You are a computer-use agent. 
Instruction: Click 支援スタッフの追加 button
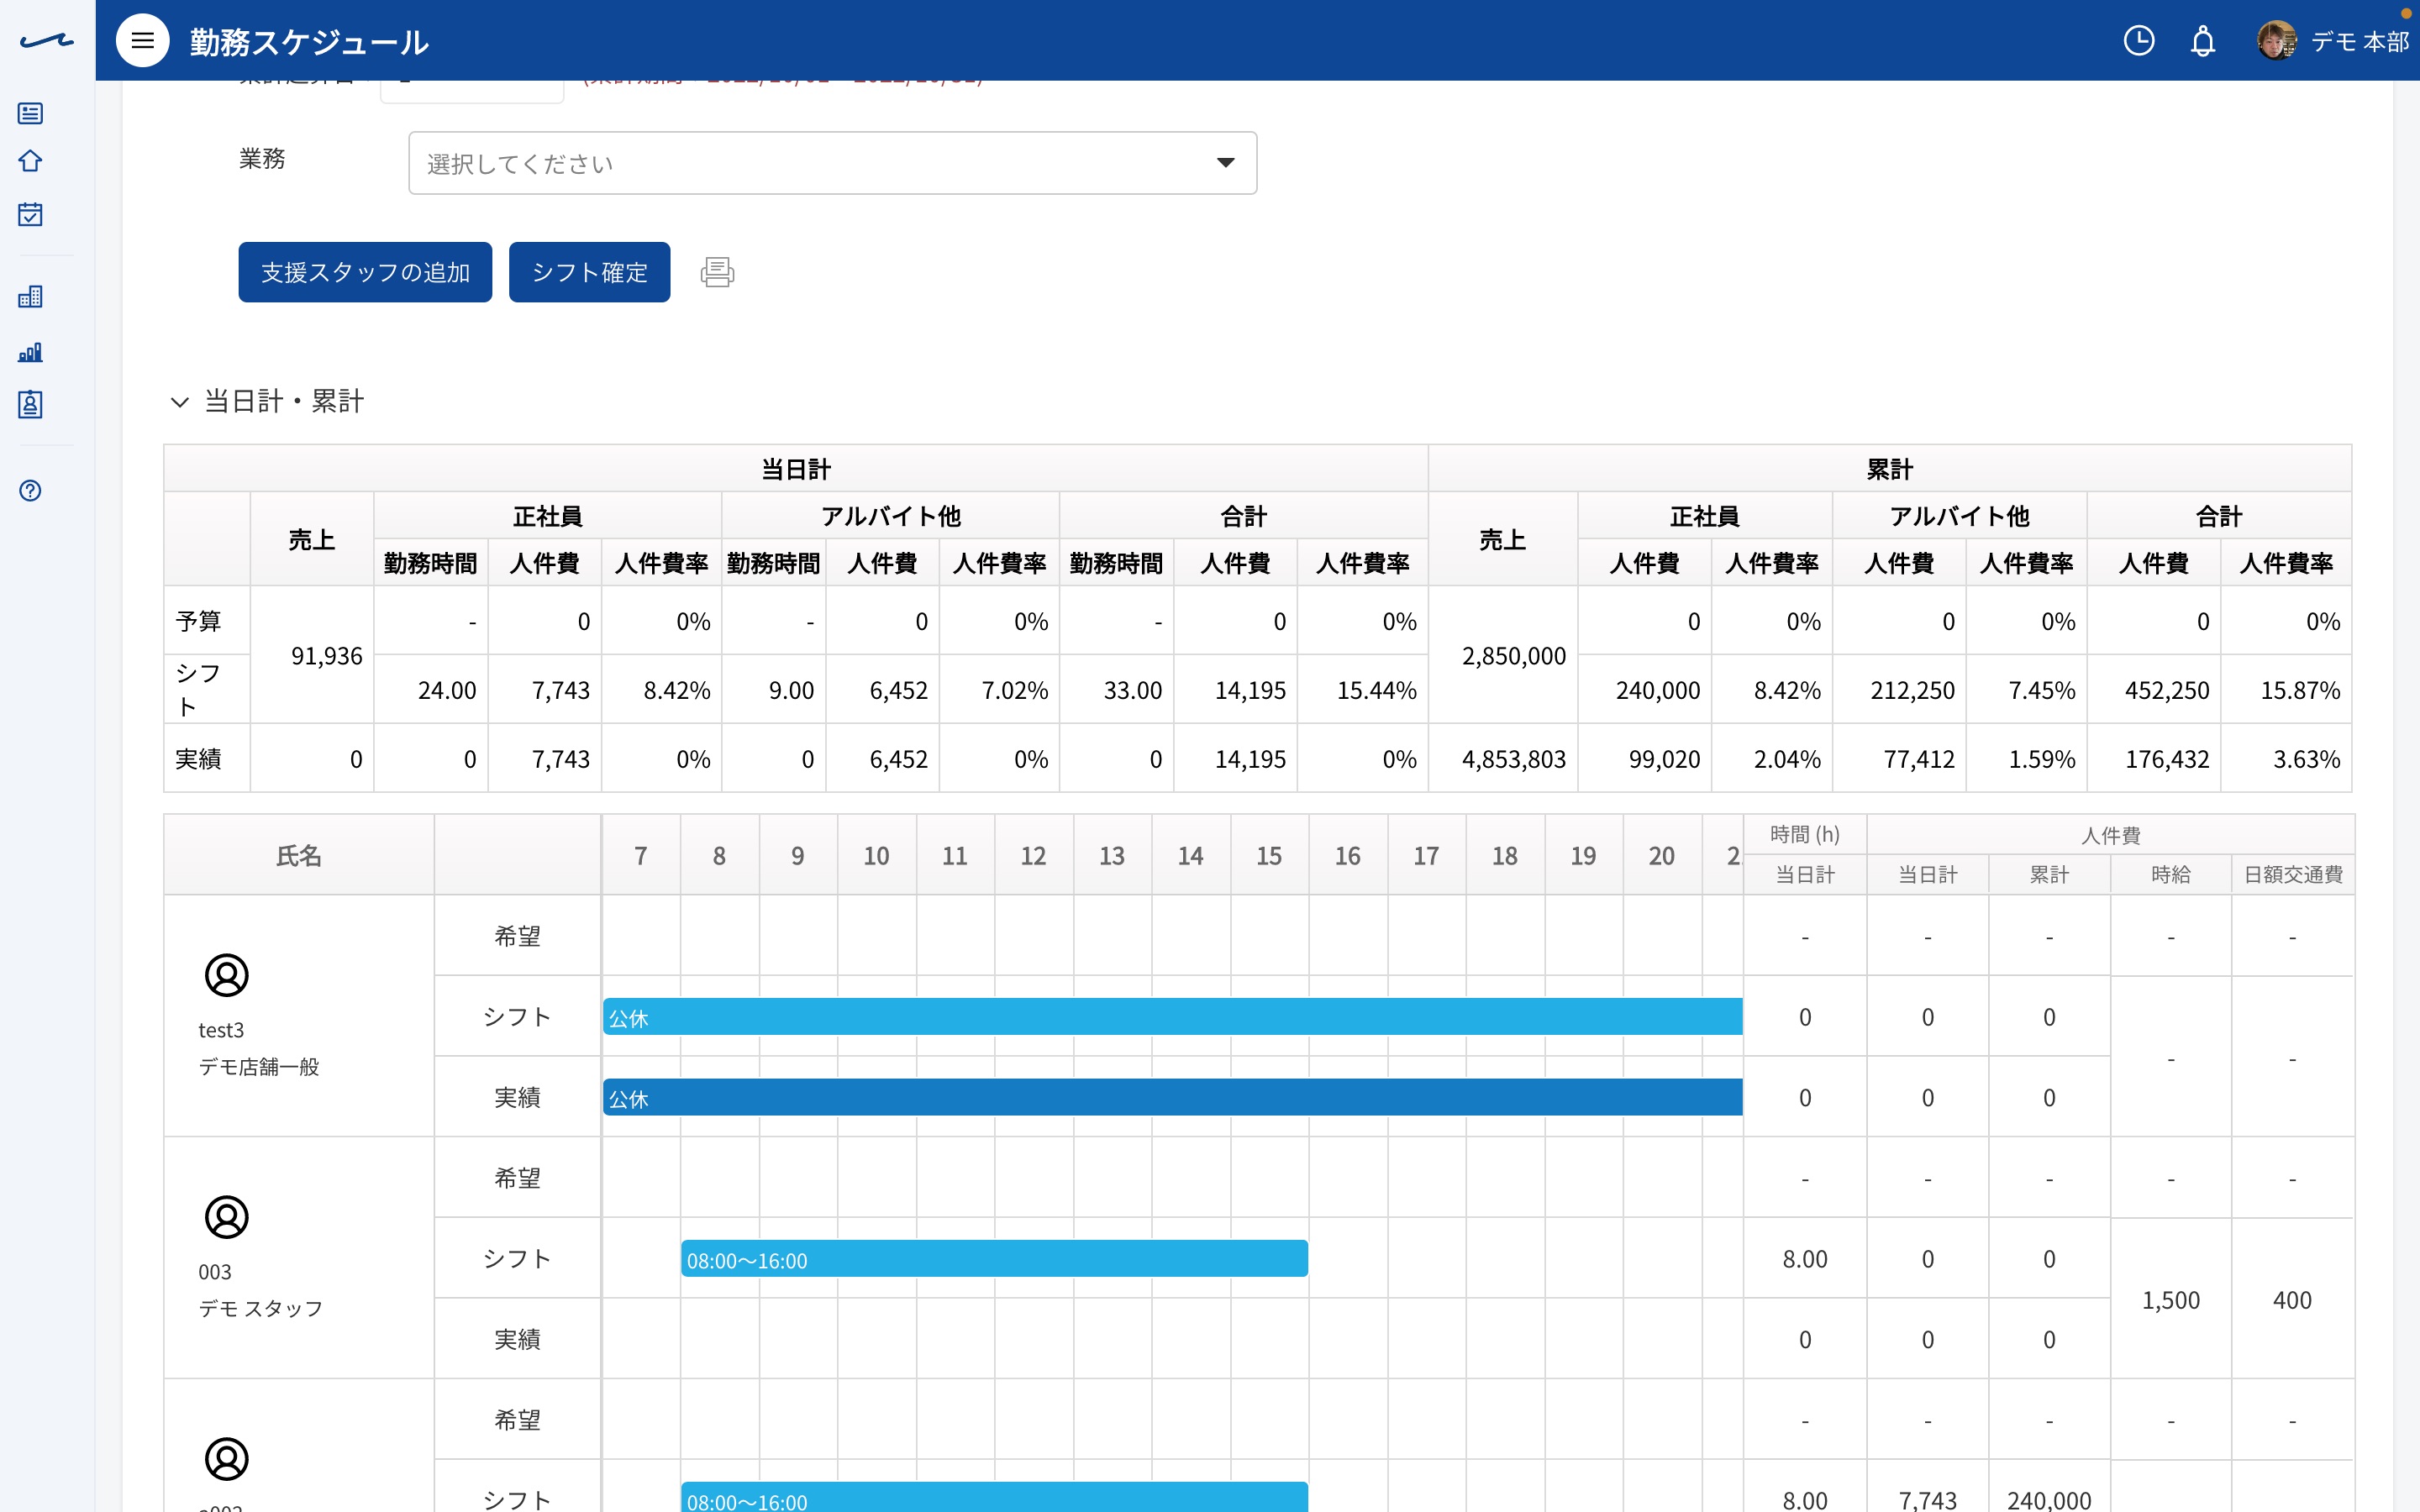click(365, 272)
